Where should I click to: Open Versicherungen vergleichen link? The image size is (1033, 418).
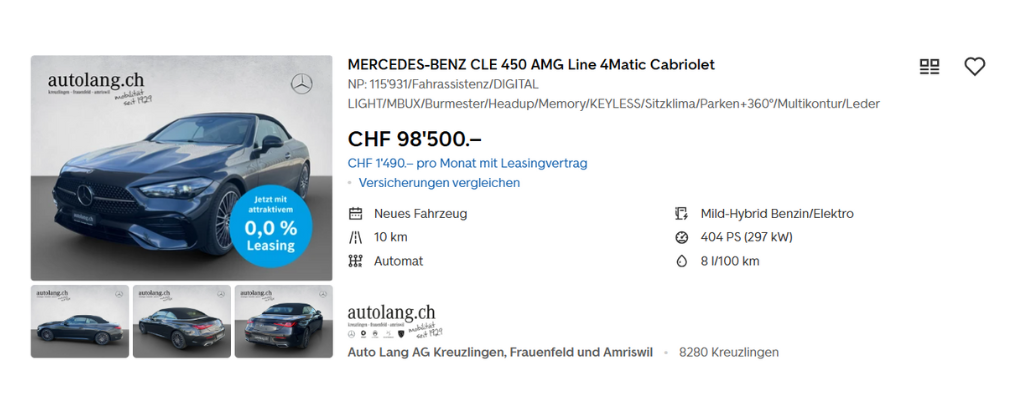pyautogui.click(x=439, y=183)
